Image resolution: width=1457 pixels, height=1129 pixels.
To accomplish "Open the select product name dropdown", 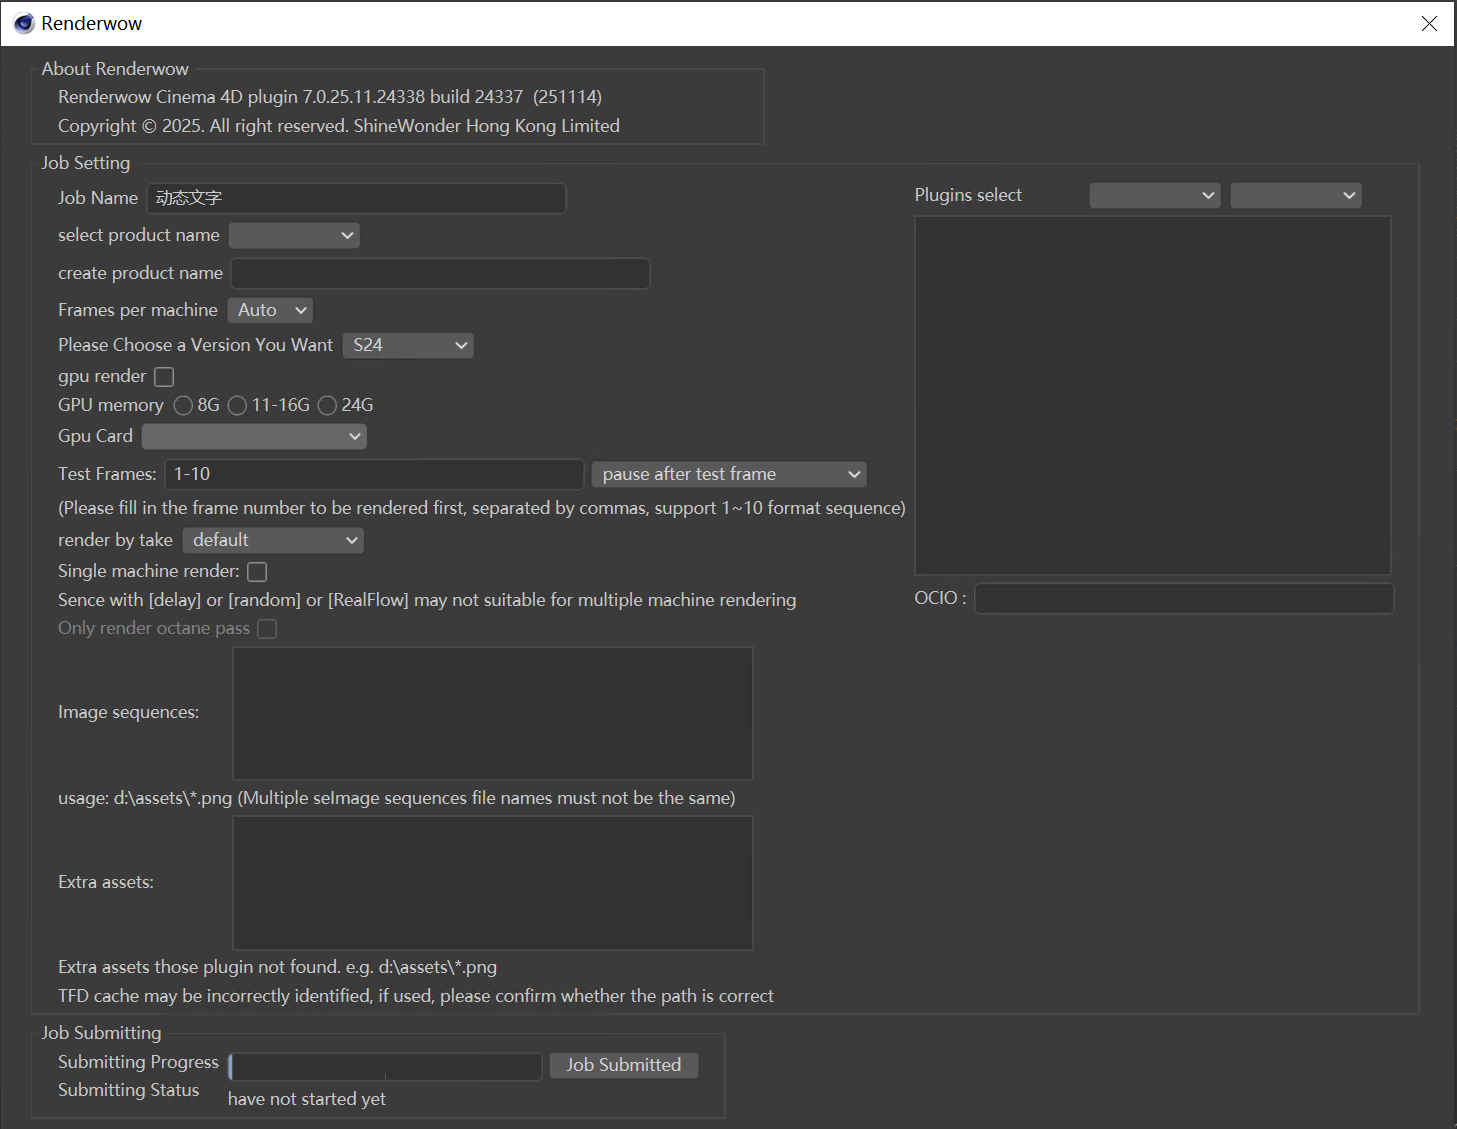I will [294, 235].
